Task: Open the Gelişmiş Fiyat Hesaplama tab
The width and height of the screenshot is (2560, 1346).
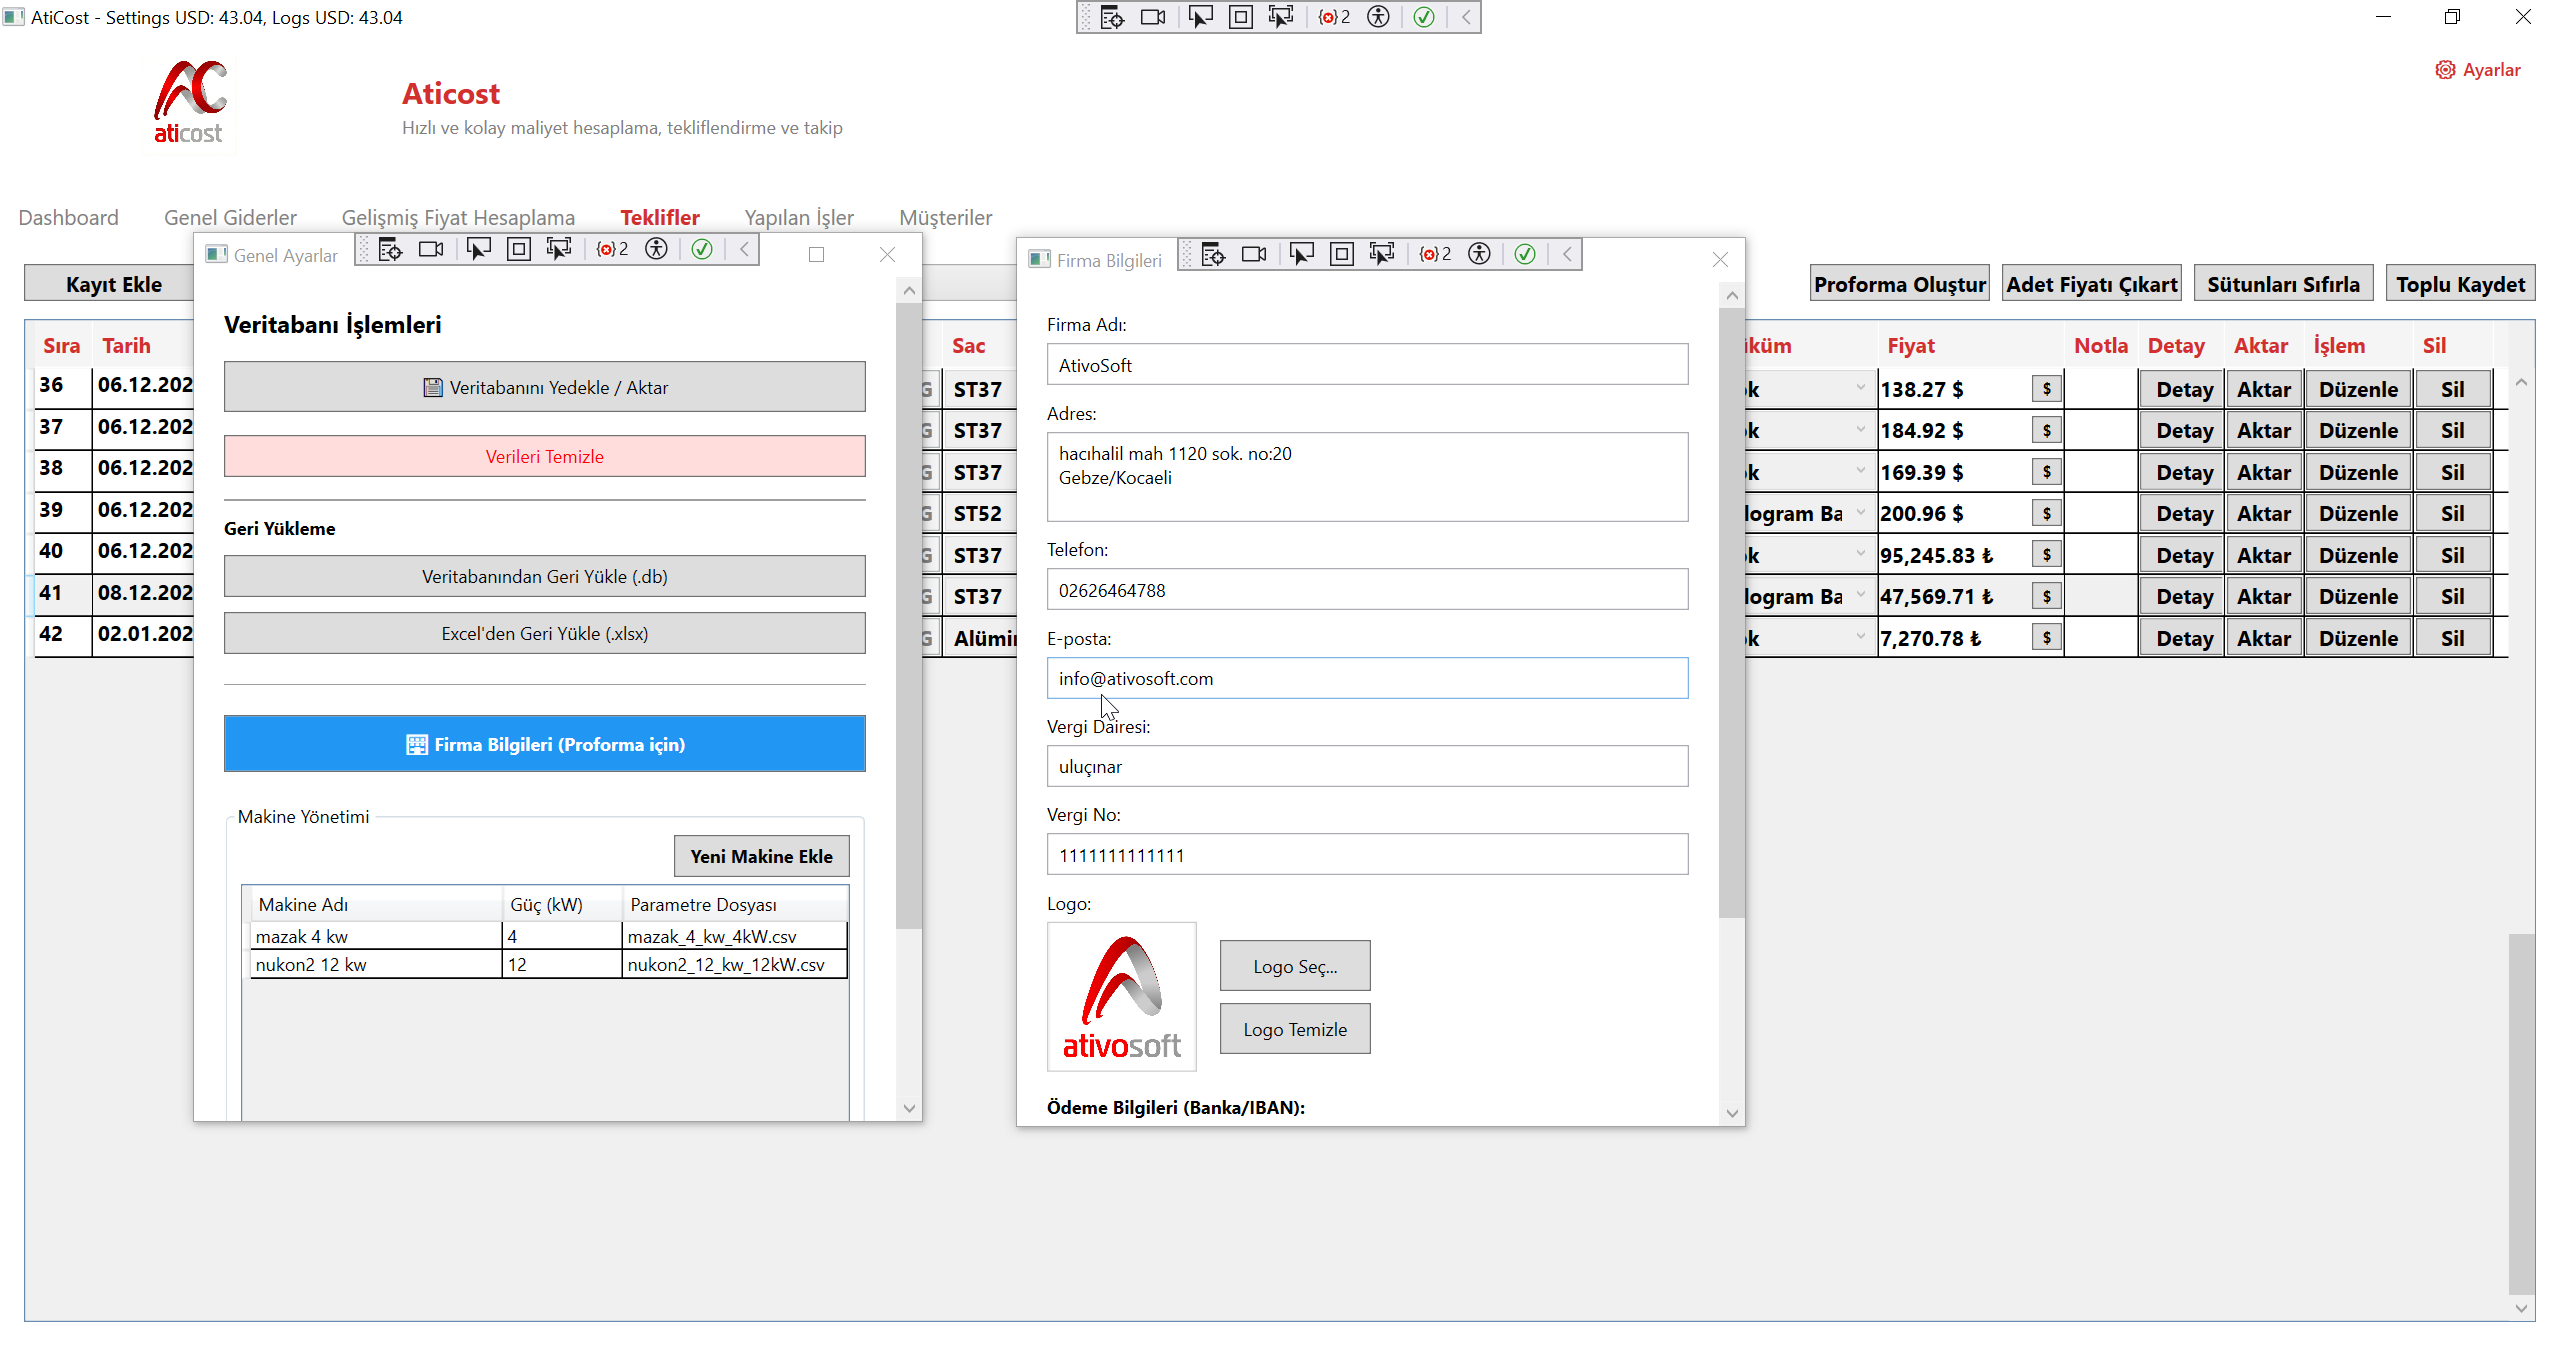Action: click(x=458, y=217)
